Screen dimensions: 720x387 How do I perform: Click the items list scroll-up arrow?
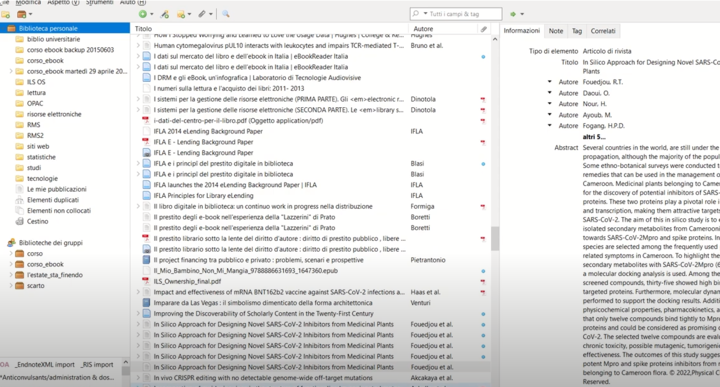[495, 39]
